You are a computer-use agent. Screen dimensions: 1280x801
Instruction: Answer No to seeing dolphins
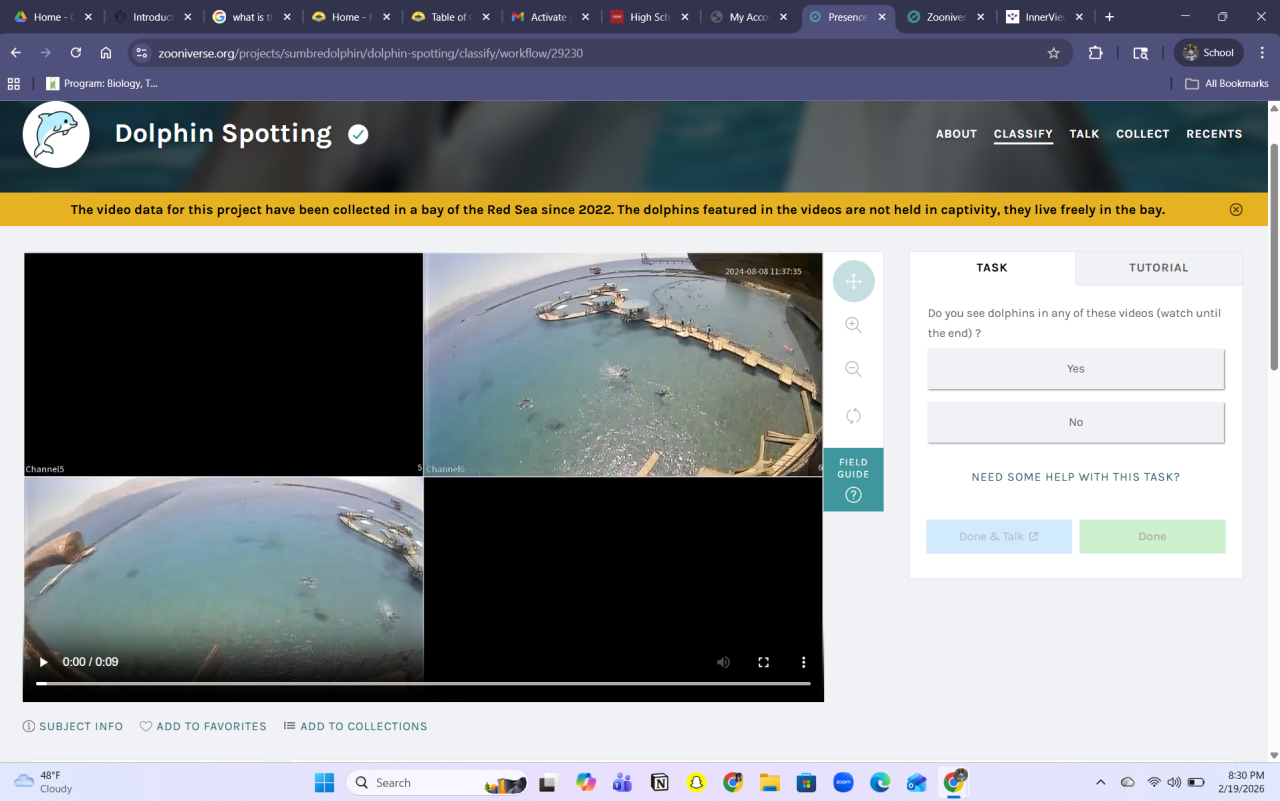[x=1075, y=422]
